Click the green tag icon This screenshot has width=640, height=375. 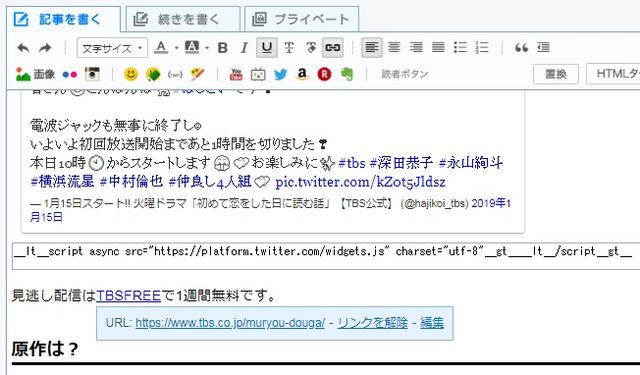point(153,75)
